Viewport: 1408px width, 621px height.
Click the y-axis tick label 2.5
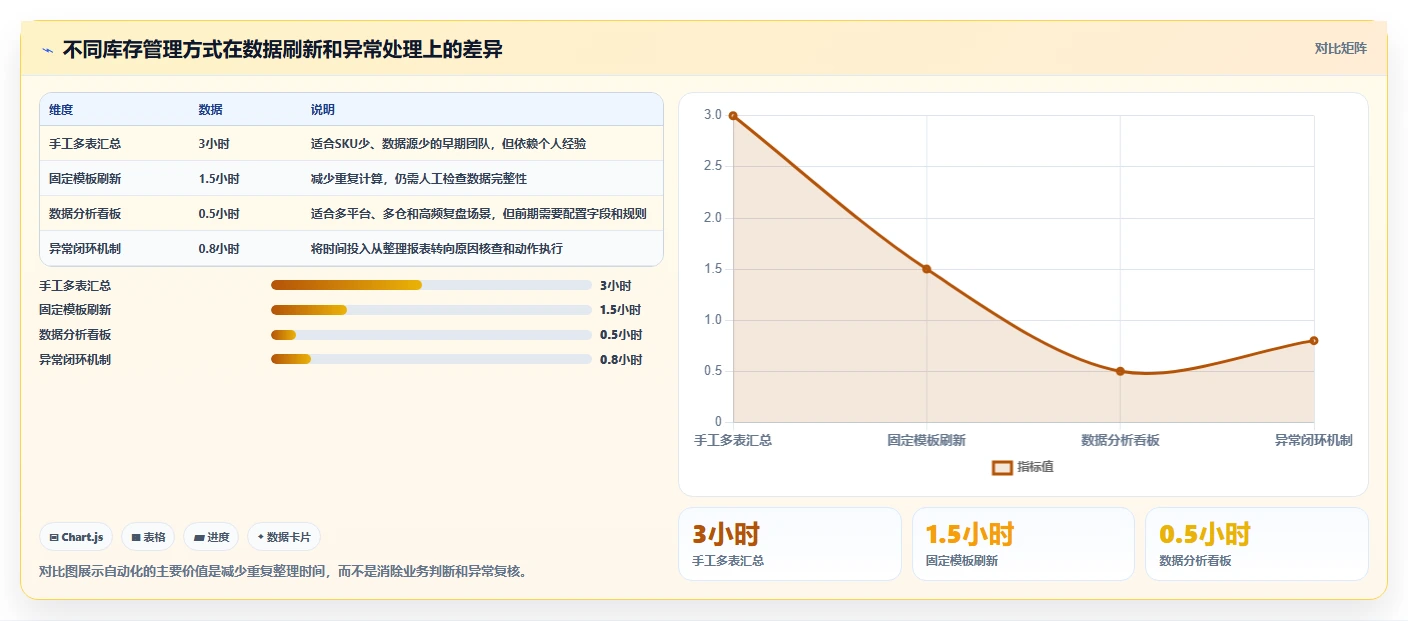pyautogui.click(x=712, y=166)
